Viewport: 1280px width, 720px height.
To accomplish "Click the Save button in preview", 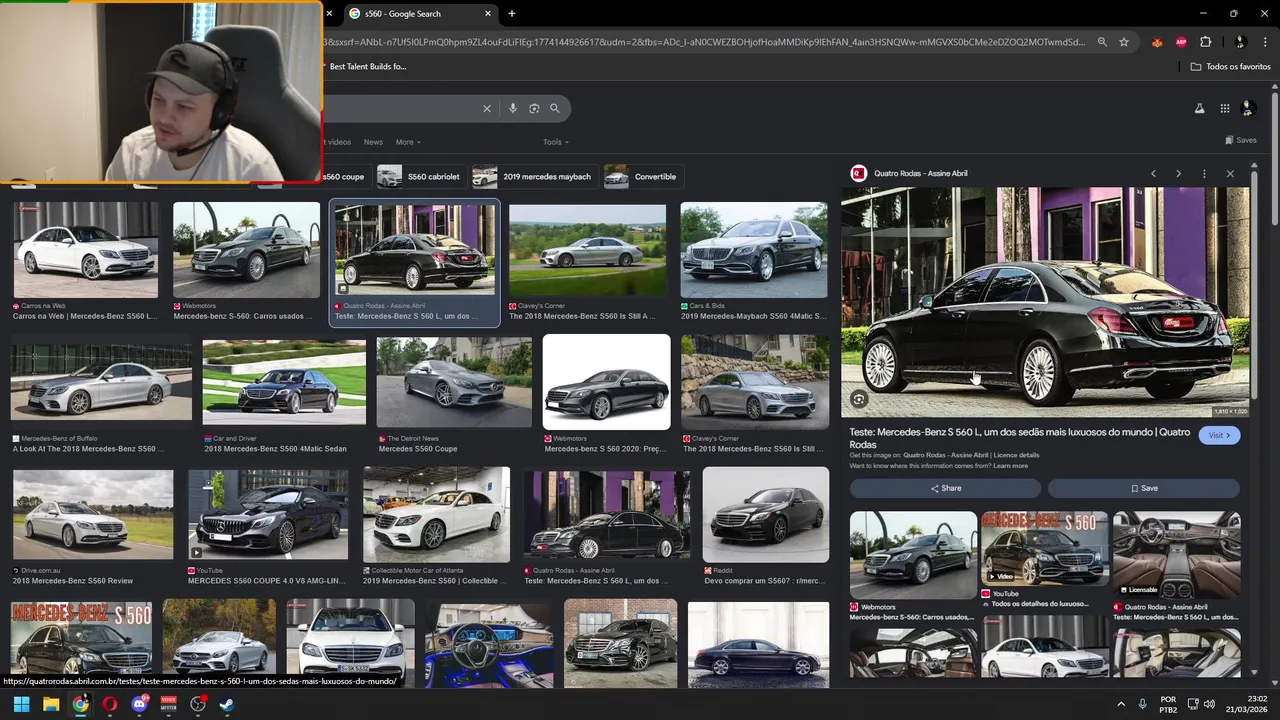I will pyautogui.click(x=1144, y=488).
